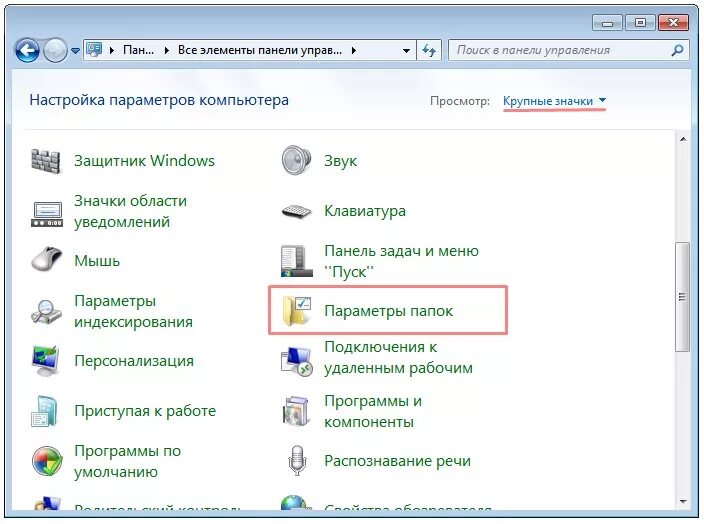Viewport: 704px width, 524px height.
Task: Open the Программы и компоненты icon
Action: click(296, 411)
